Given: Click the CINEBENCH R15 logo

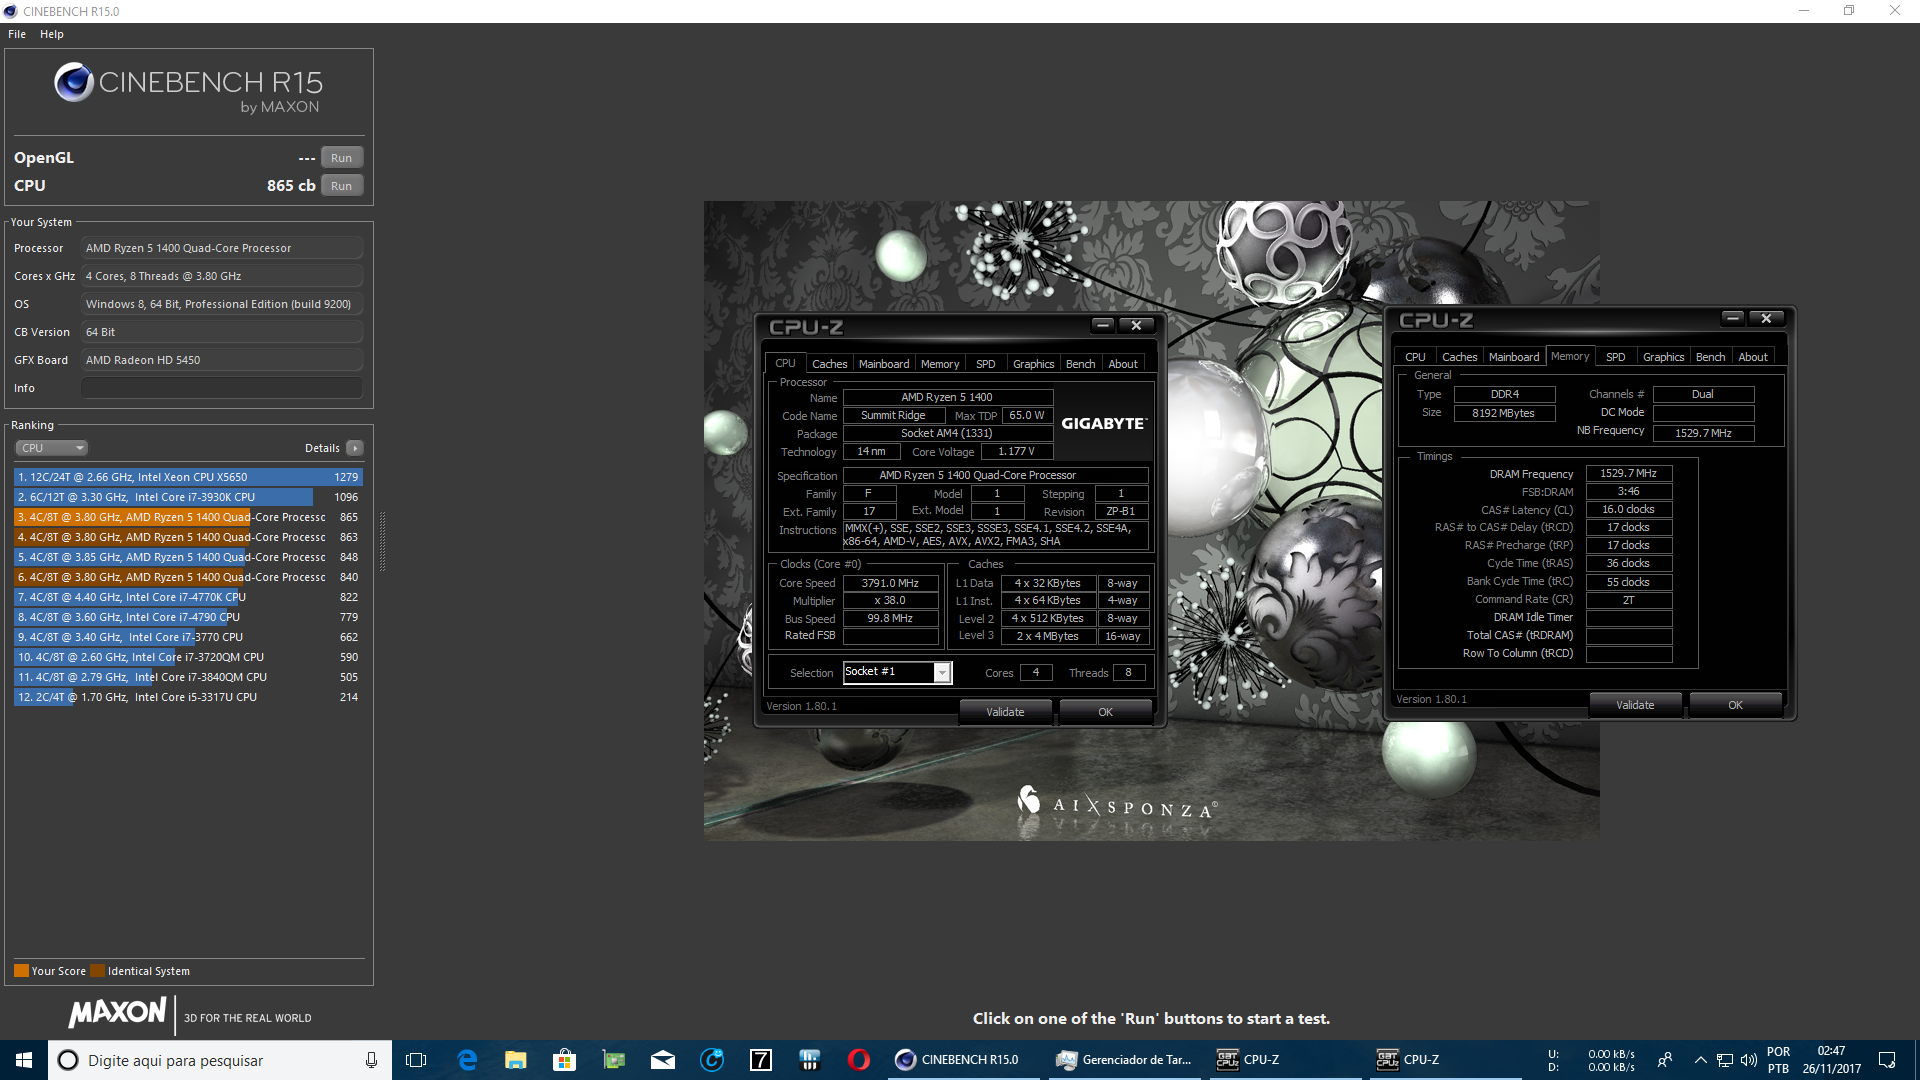Looking at the screenshot, I should (189, 88).
